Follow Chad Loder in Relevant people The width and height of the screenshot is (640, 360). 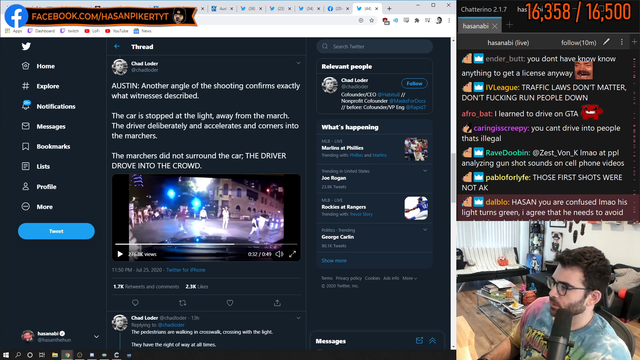414,83
